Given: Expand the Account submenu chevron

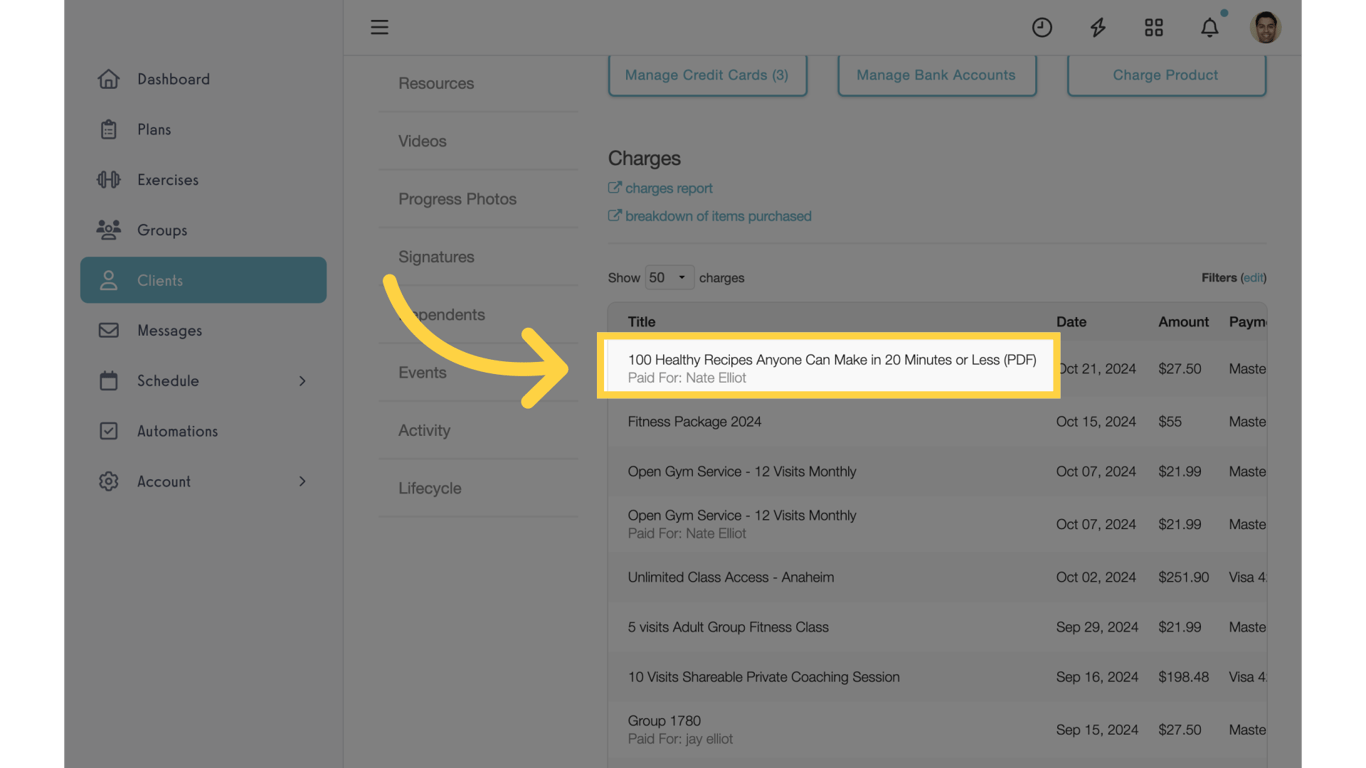Looking at the screenshot, I should [x=302, y=481].
